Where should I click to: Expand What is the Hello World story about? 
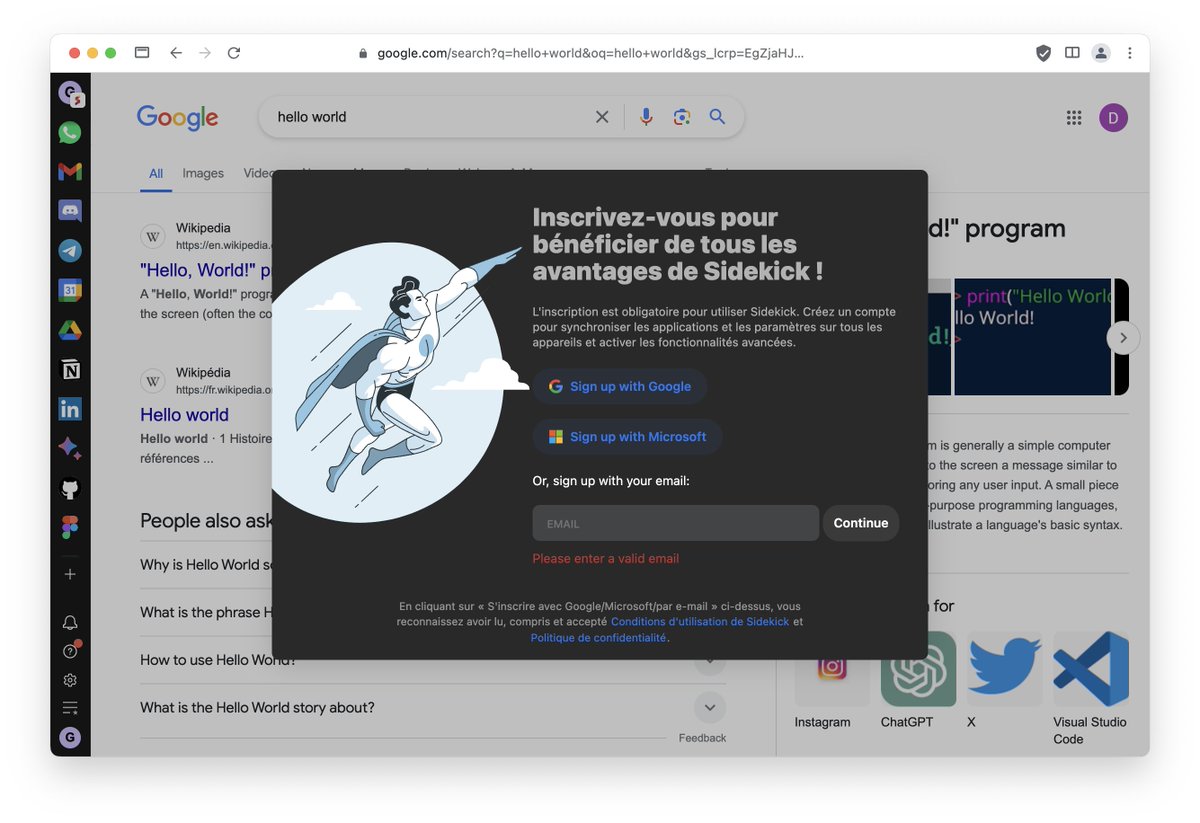[x=432, y=707]
